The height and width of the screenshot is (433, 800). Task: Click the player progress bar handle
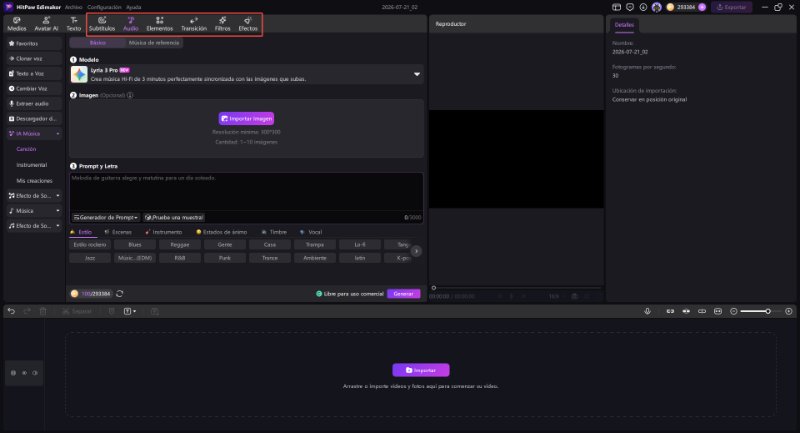(434, 288)
